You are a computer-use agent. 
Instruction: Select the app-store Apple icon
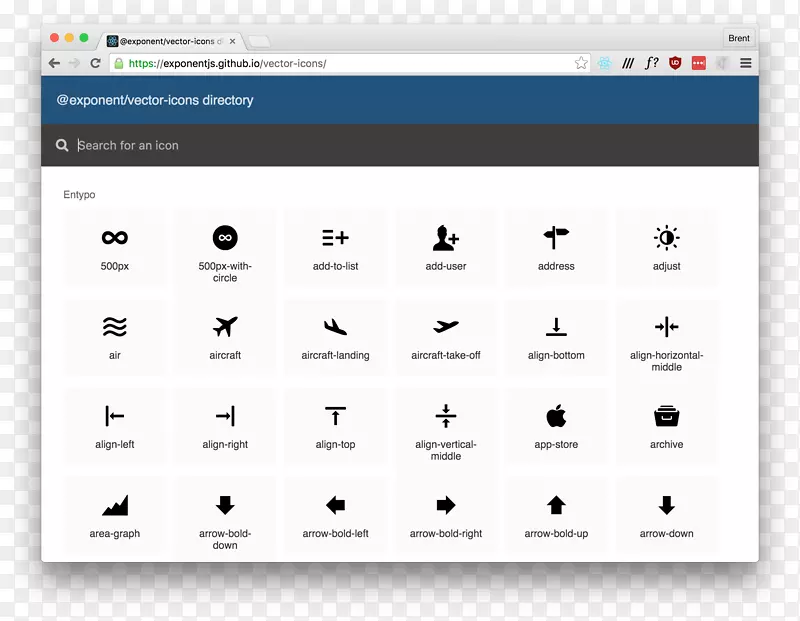pyautogui.click(x=555, y=415)
